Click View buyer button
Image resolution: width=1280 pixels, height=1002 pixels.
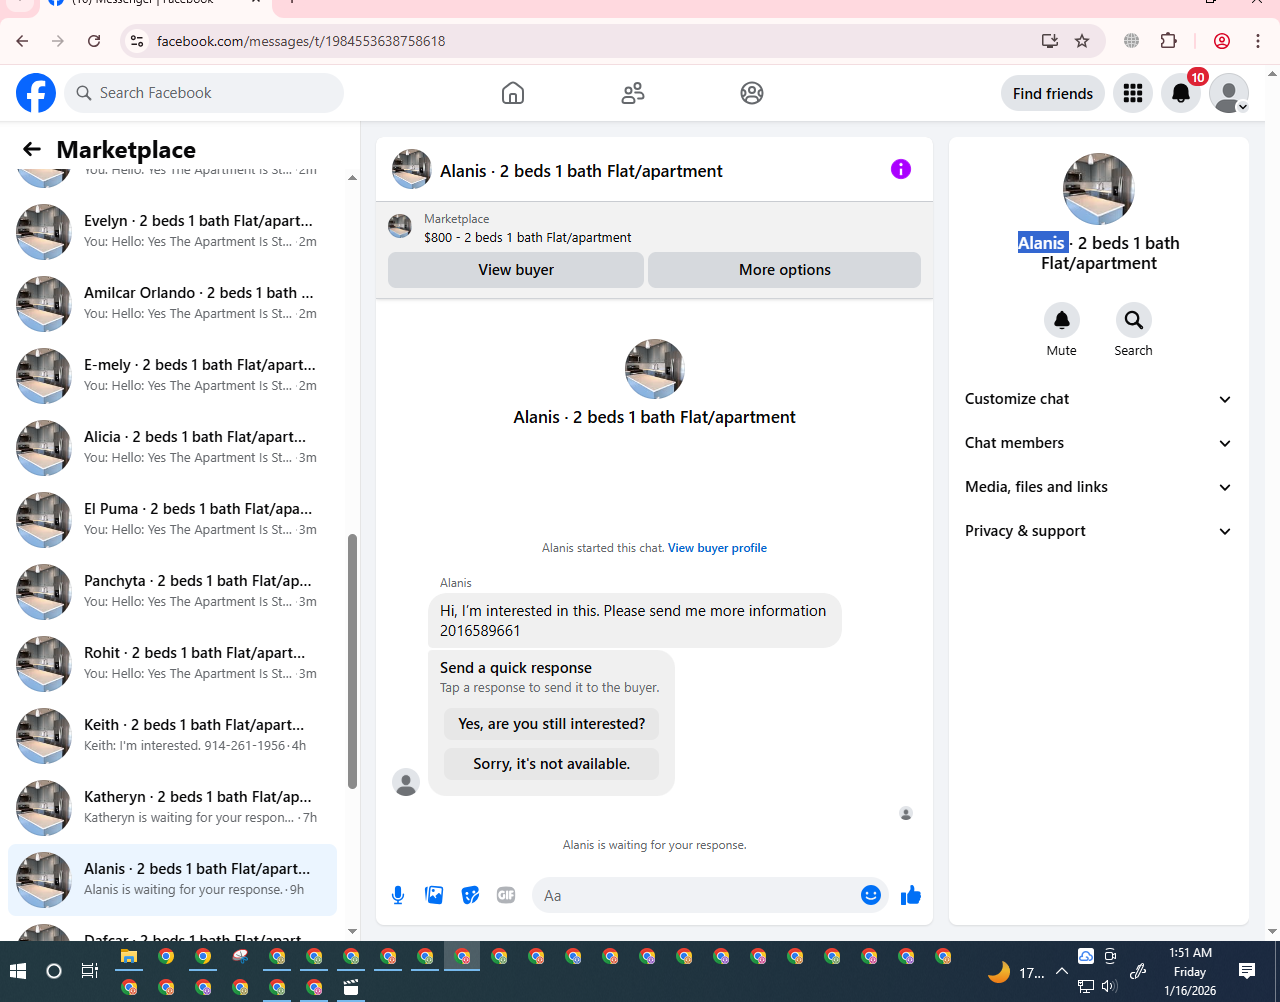click(x=516, y=270)
